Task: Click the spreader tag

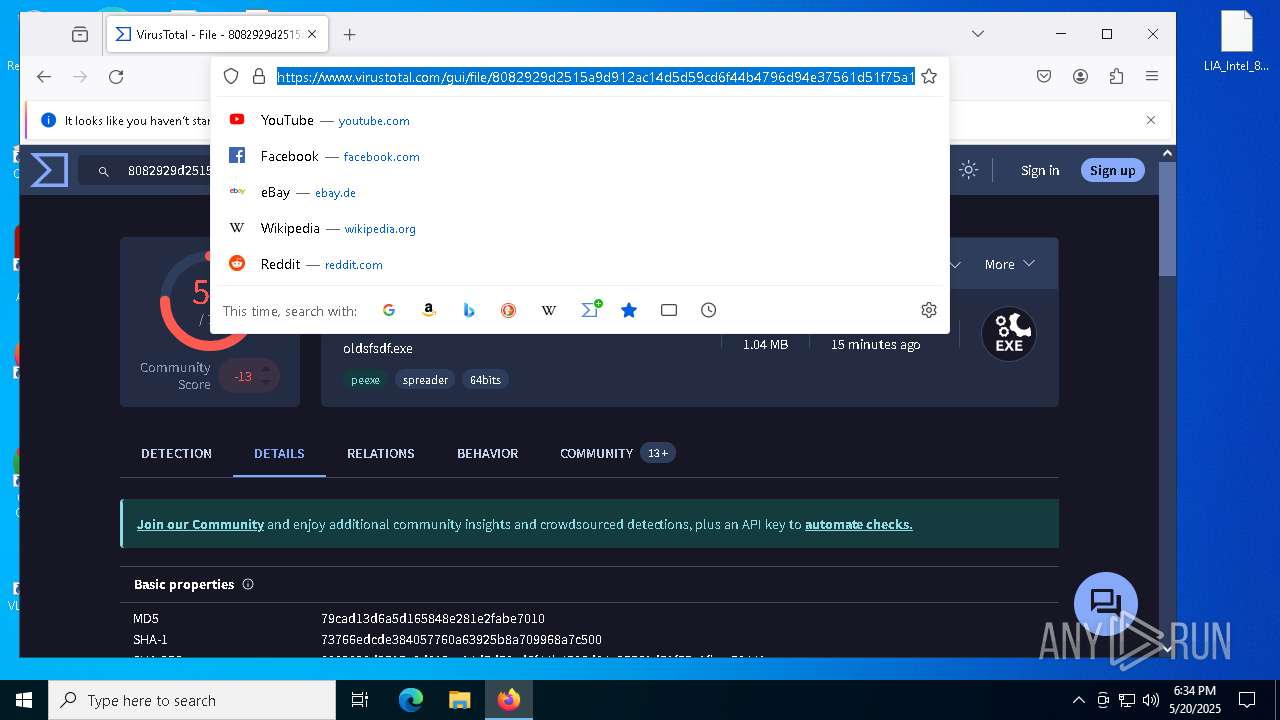Action: [425, 380]
